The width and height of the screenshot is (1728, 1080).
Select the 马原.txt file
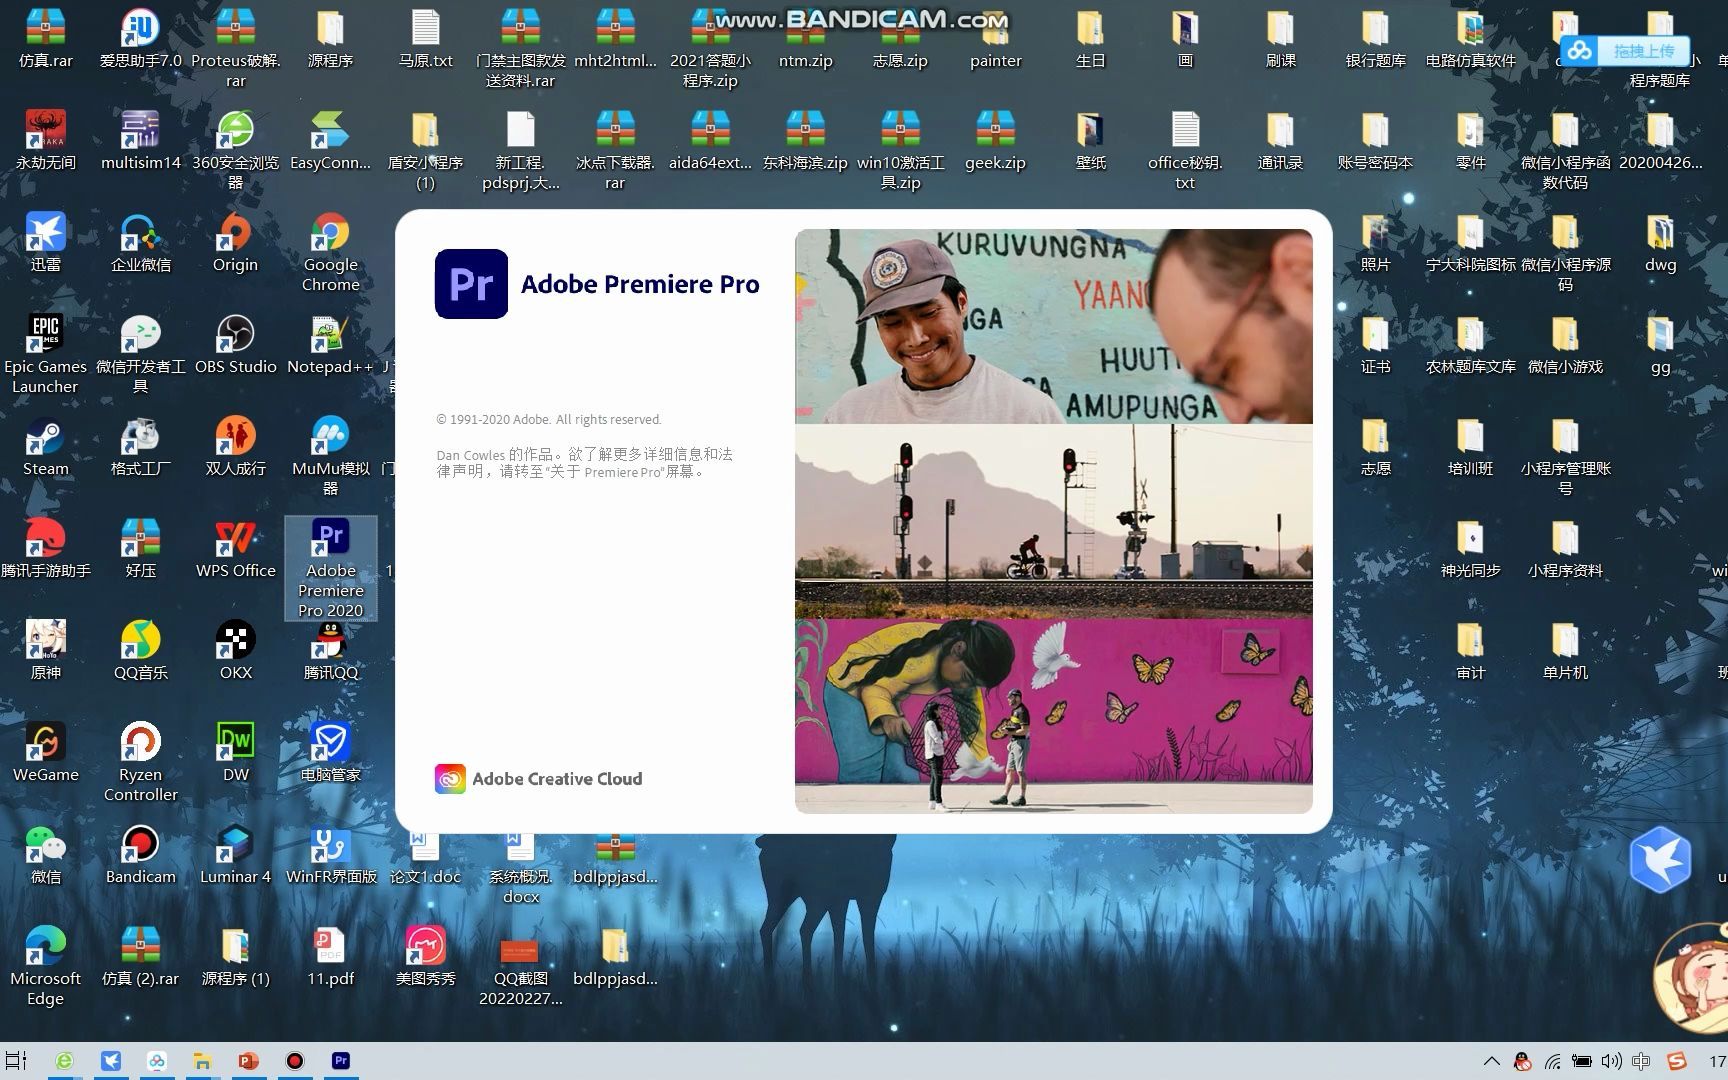click(x=426, y=38)
